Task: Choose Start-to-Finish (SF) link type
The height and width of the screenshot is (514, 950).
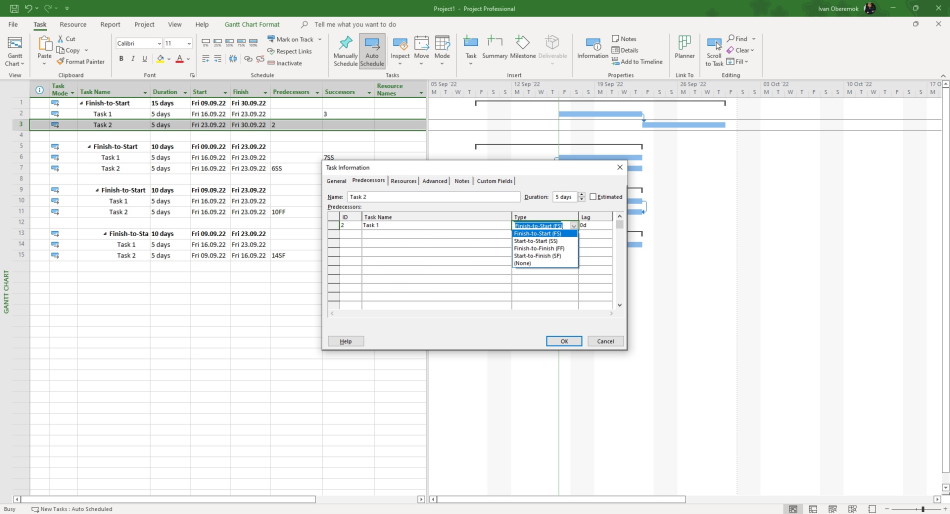Action: click(545, 256)
